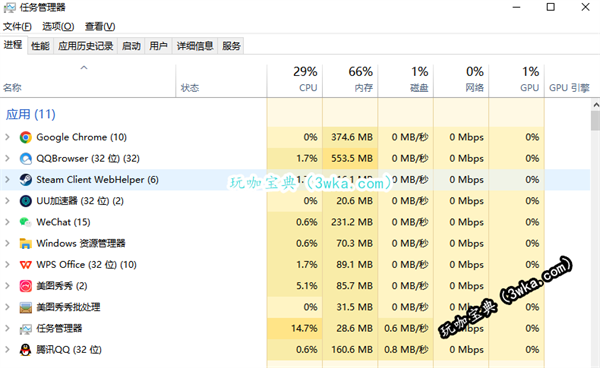This screenshot has height=368, width=600.
Task: Click the 美图秀秀批处理 app icon
Action: click(26, 307)
